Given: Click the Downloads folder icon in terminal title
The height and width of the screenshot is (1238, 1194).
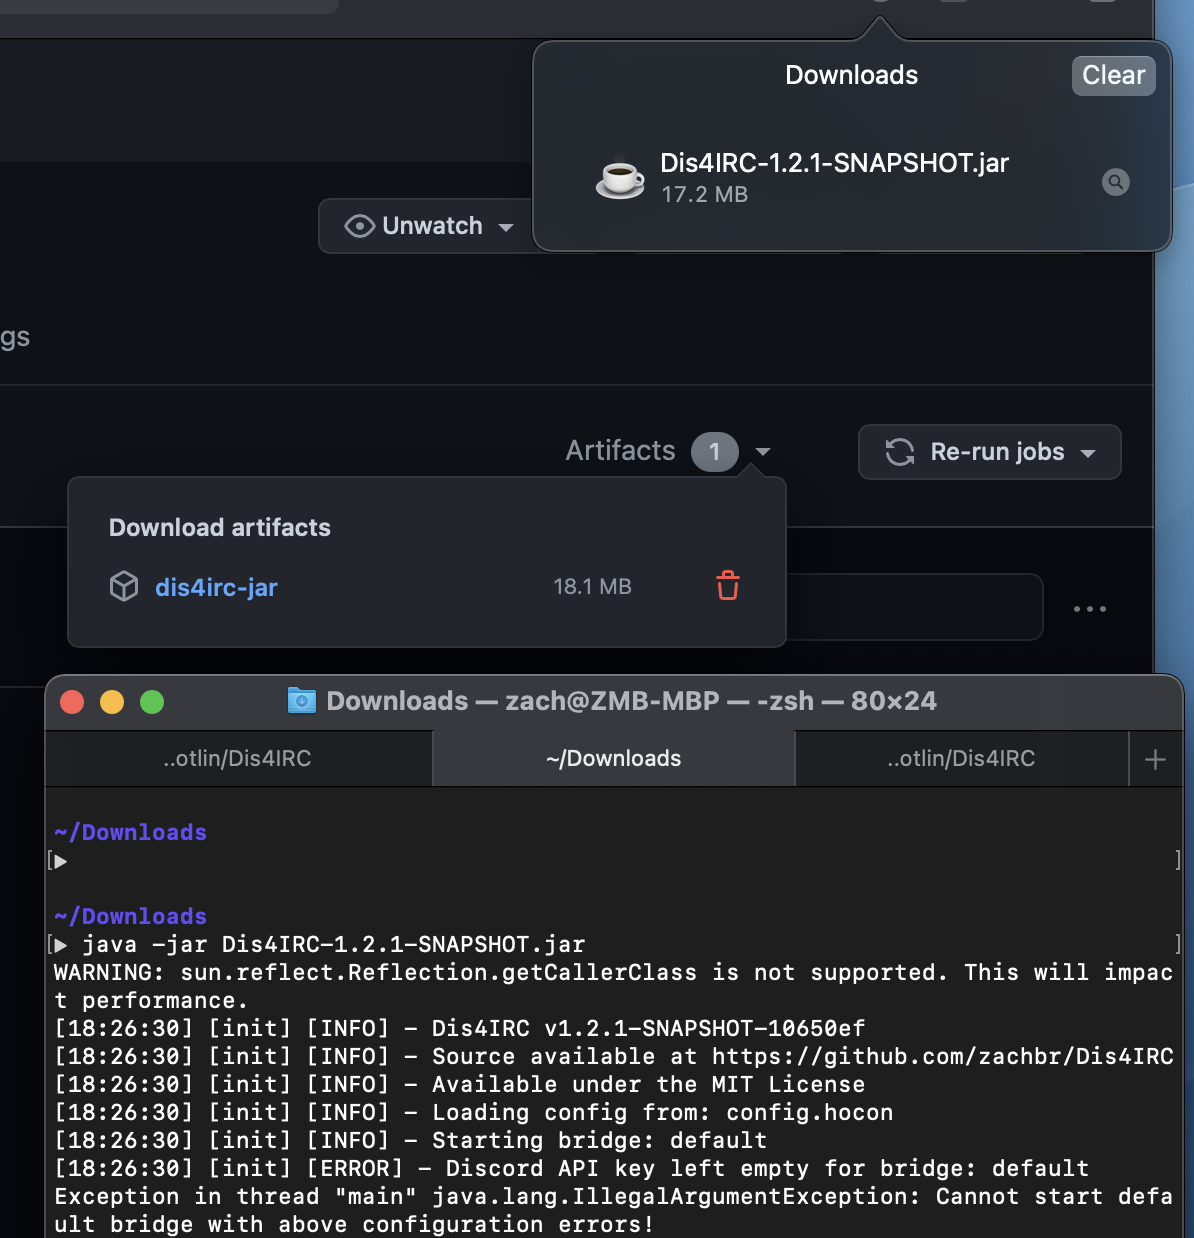Looking at the screenshot, I should coord(301,700).
